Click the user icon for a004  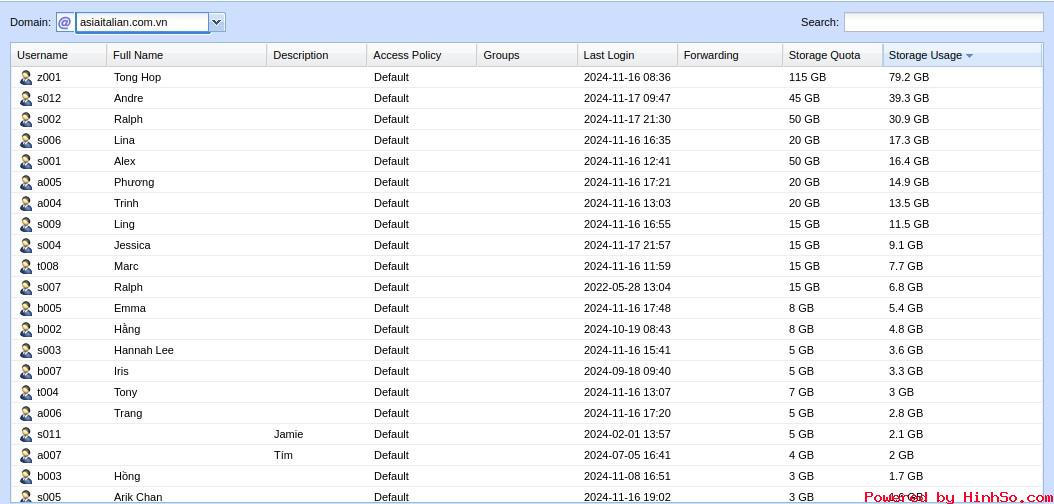click(x=26, y=203)
